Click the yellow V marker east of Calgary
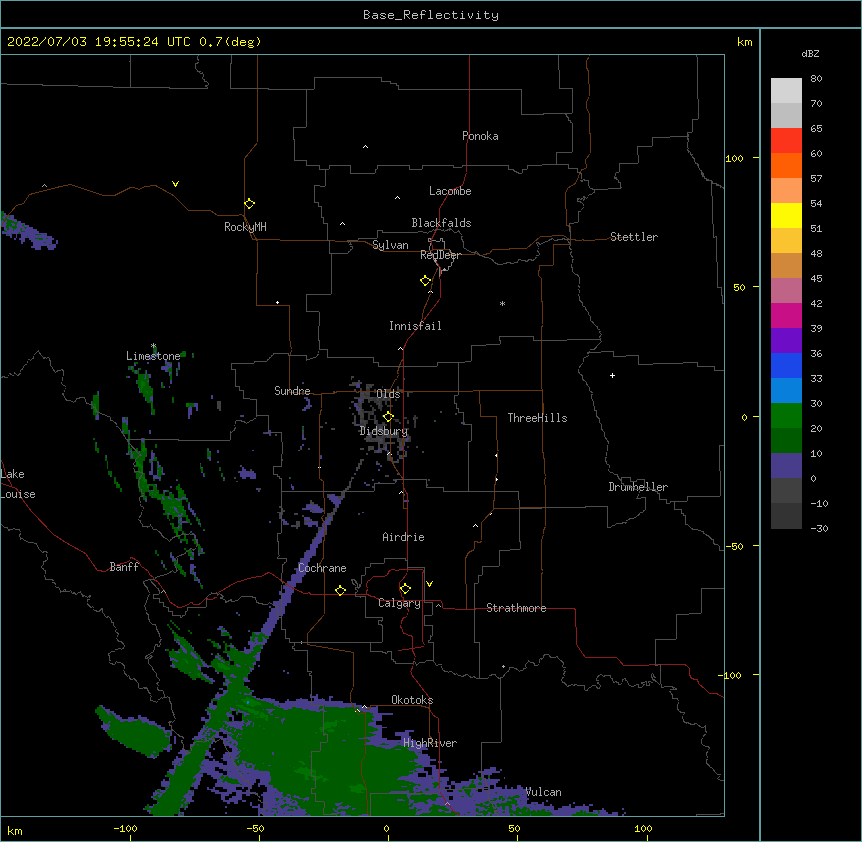 pos(429,584)
